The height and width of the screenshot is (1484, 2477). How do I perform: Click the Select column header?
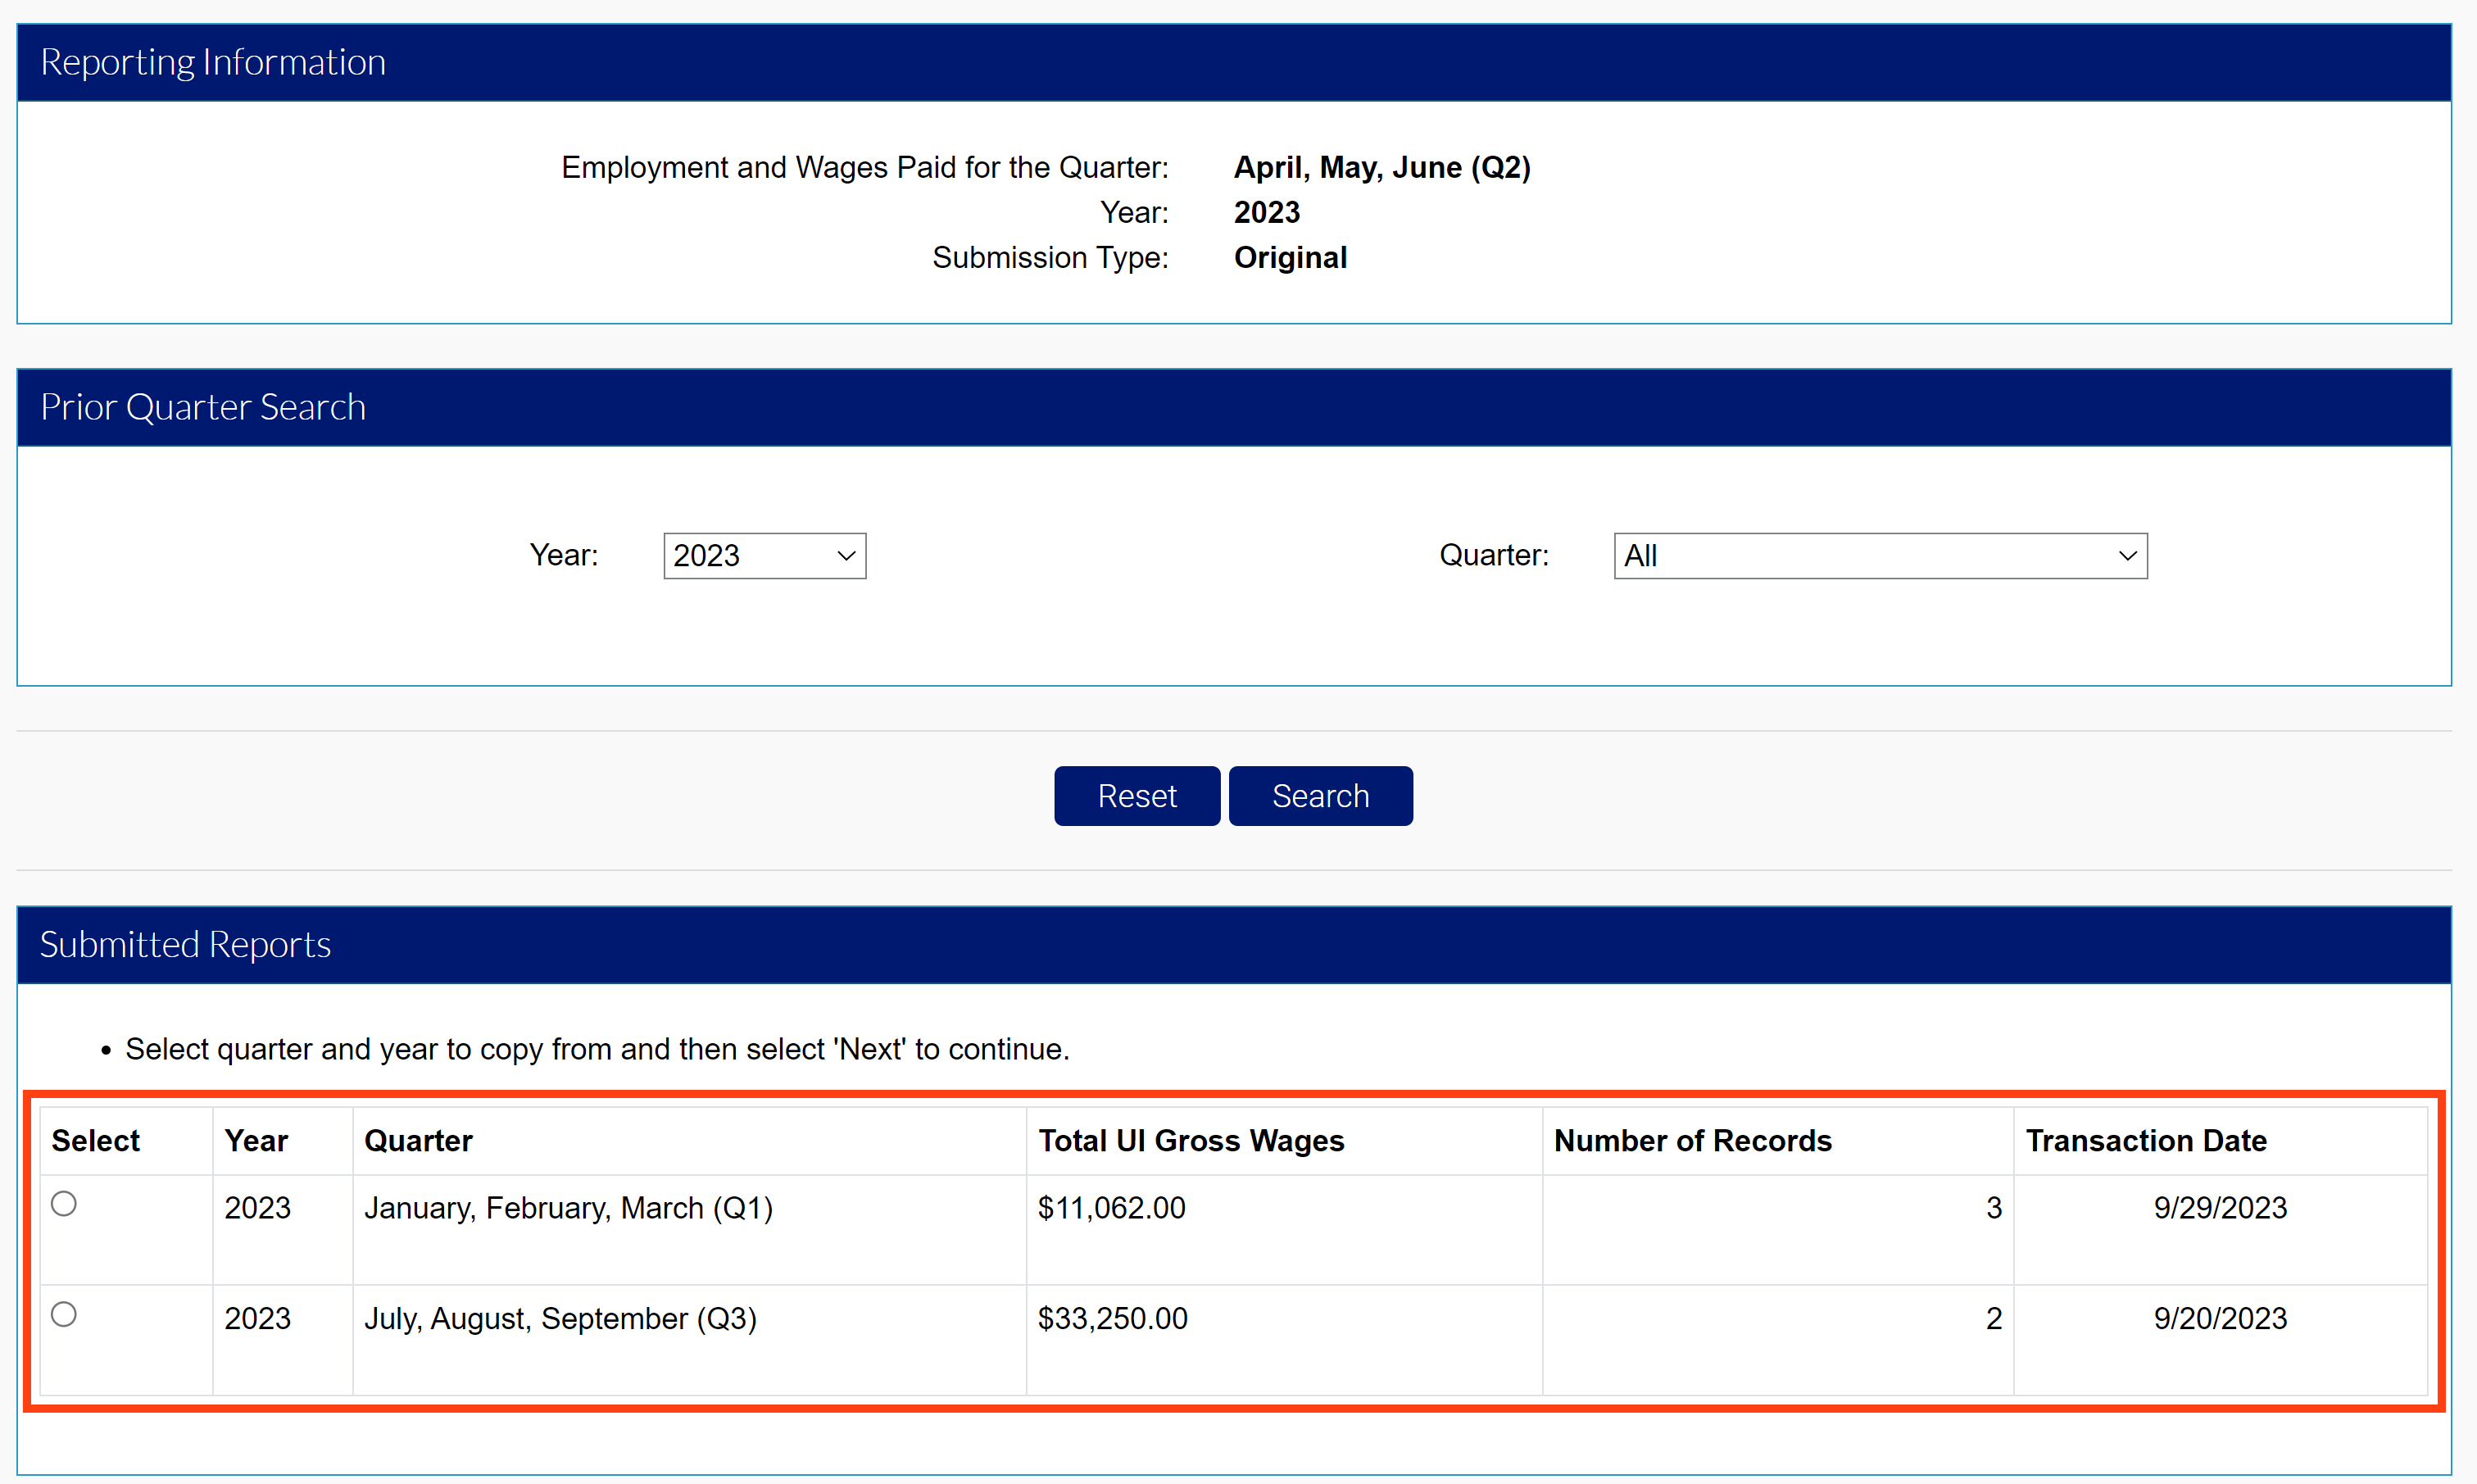(x=94, y=1140)
